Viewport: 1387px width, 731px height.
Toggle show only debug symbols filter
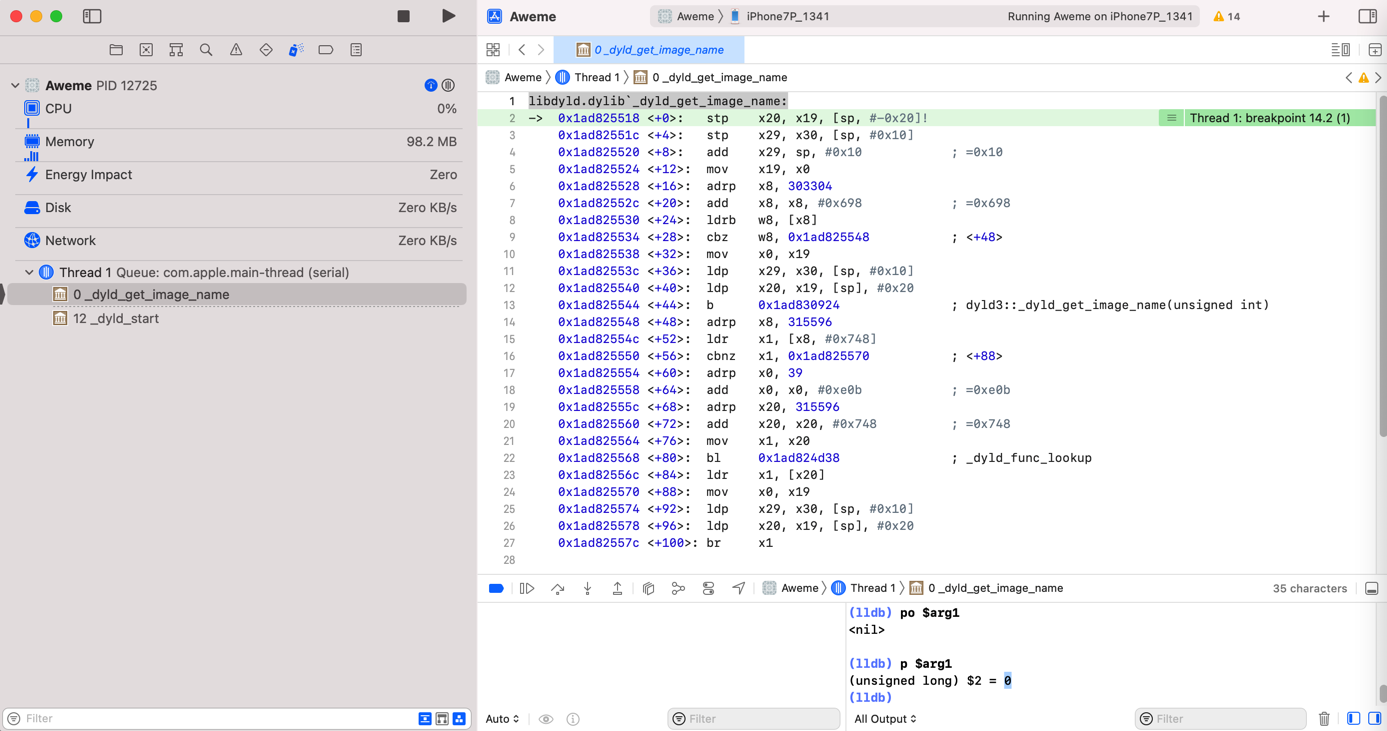click(459, 719)
